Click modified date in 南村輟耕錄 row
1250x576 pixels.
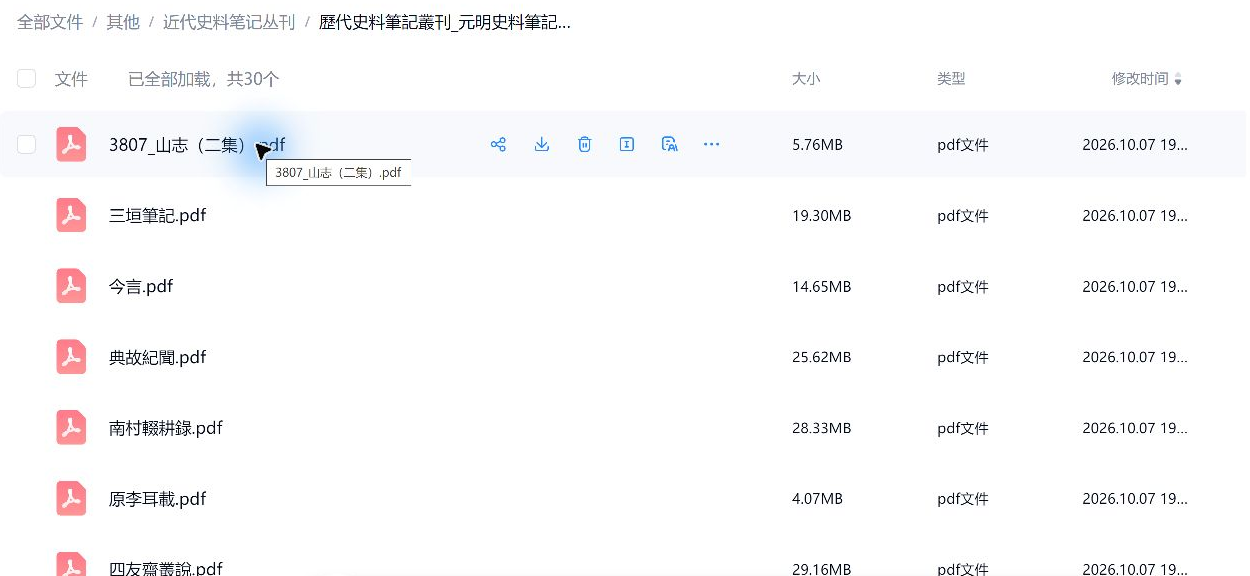[x=1135, y=429]
